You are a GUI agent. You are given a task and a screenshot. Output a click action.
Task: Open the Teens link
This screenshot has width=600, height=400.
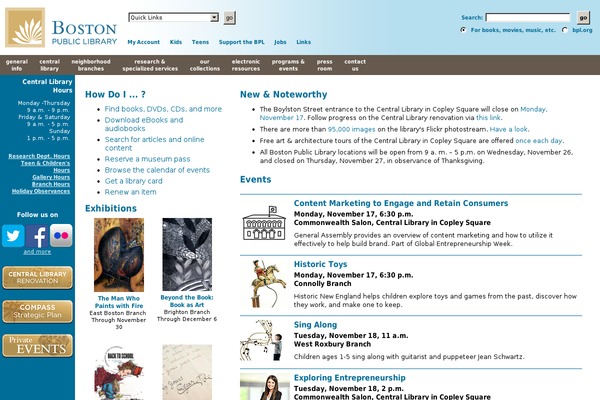tap(200, 42)
